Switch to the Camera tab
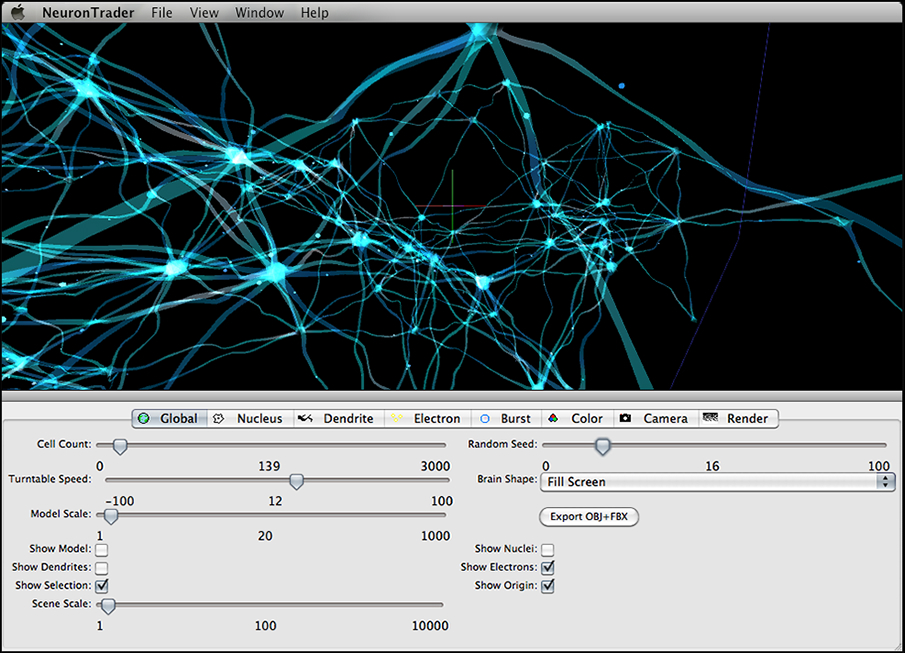The height and width of the screenshot is (653, 905). 656,419
